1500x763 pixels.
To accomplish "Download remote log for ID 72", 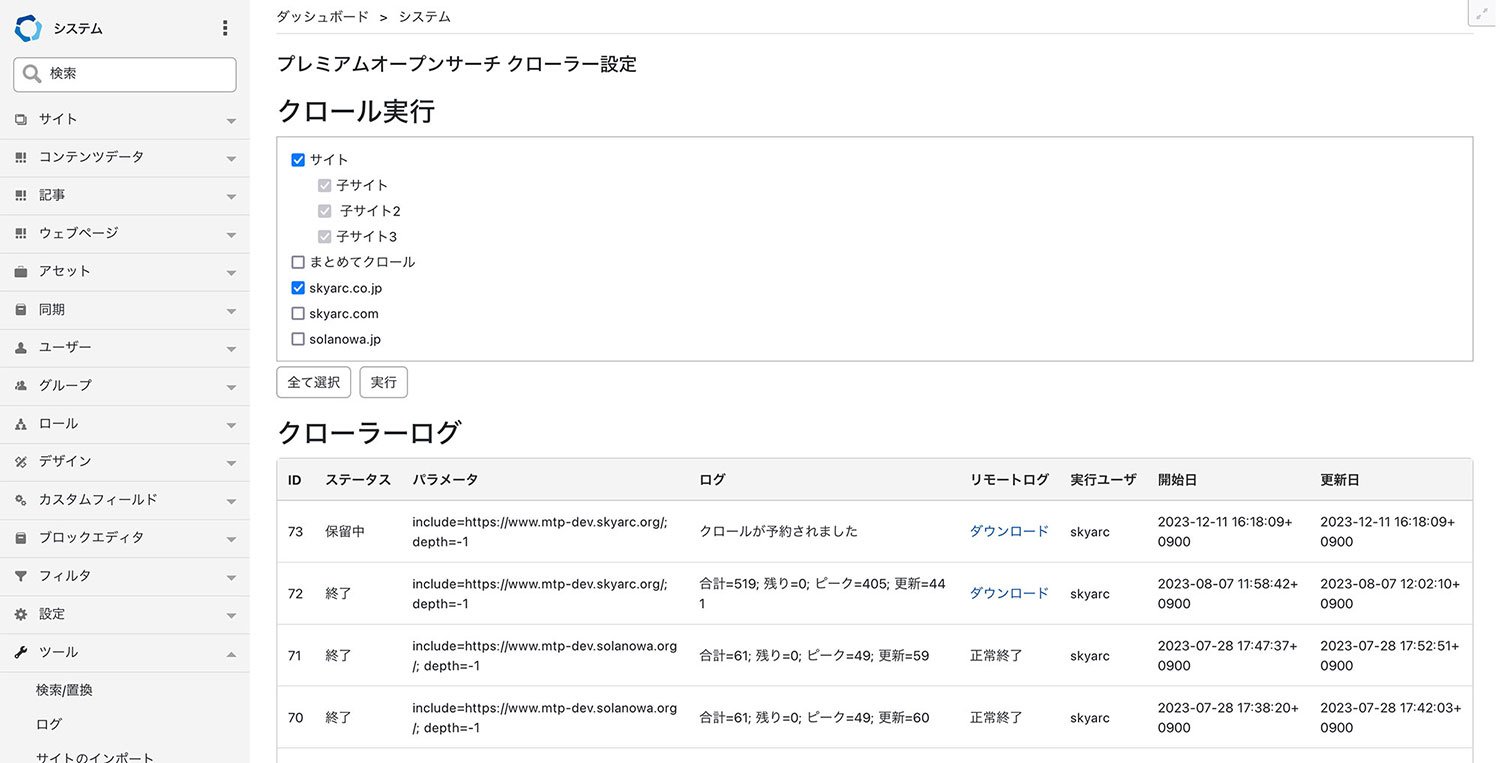I will tap(1009, 593).
